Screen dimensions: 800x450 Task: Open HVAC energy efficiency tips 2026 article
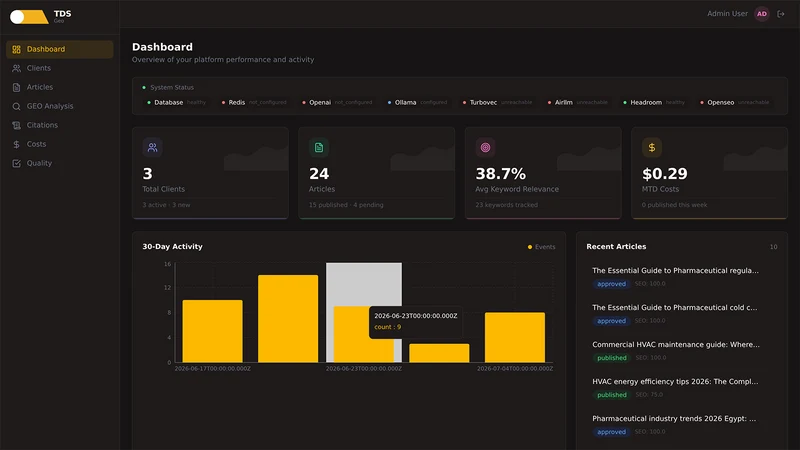coord(675,382)
